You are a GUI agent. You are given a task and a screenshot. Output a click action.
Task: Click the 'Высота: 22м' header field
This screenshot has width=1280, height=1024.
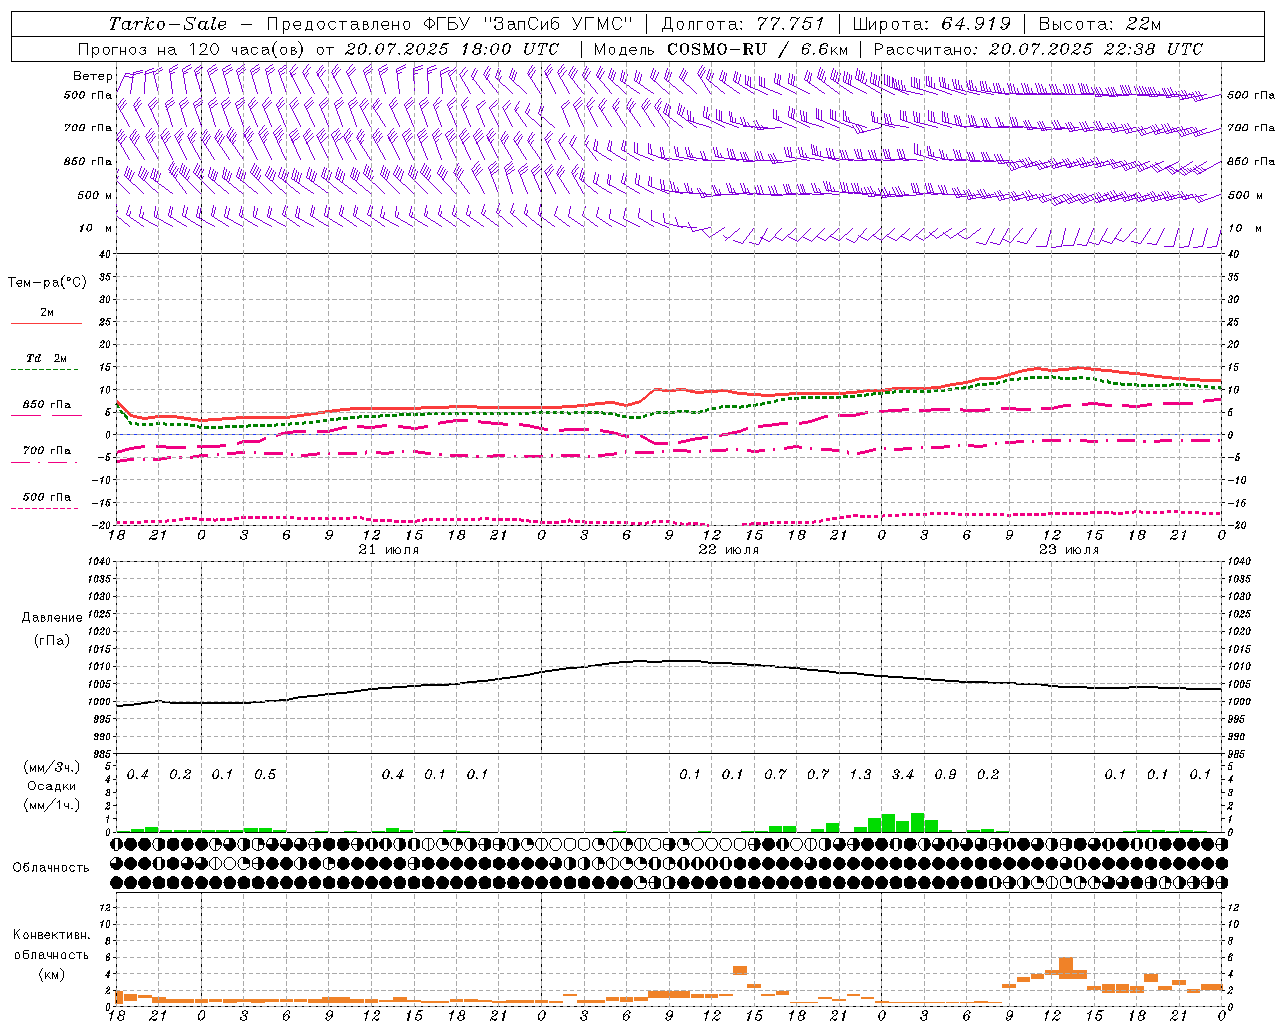tap(1100, 24)
